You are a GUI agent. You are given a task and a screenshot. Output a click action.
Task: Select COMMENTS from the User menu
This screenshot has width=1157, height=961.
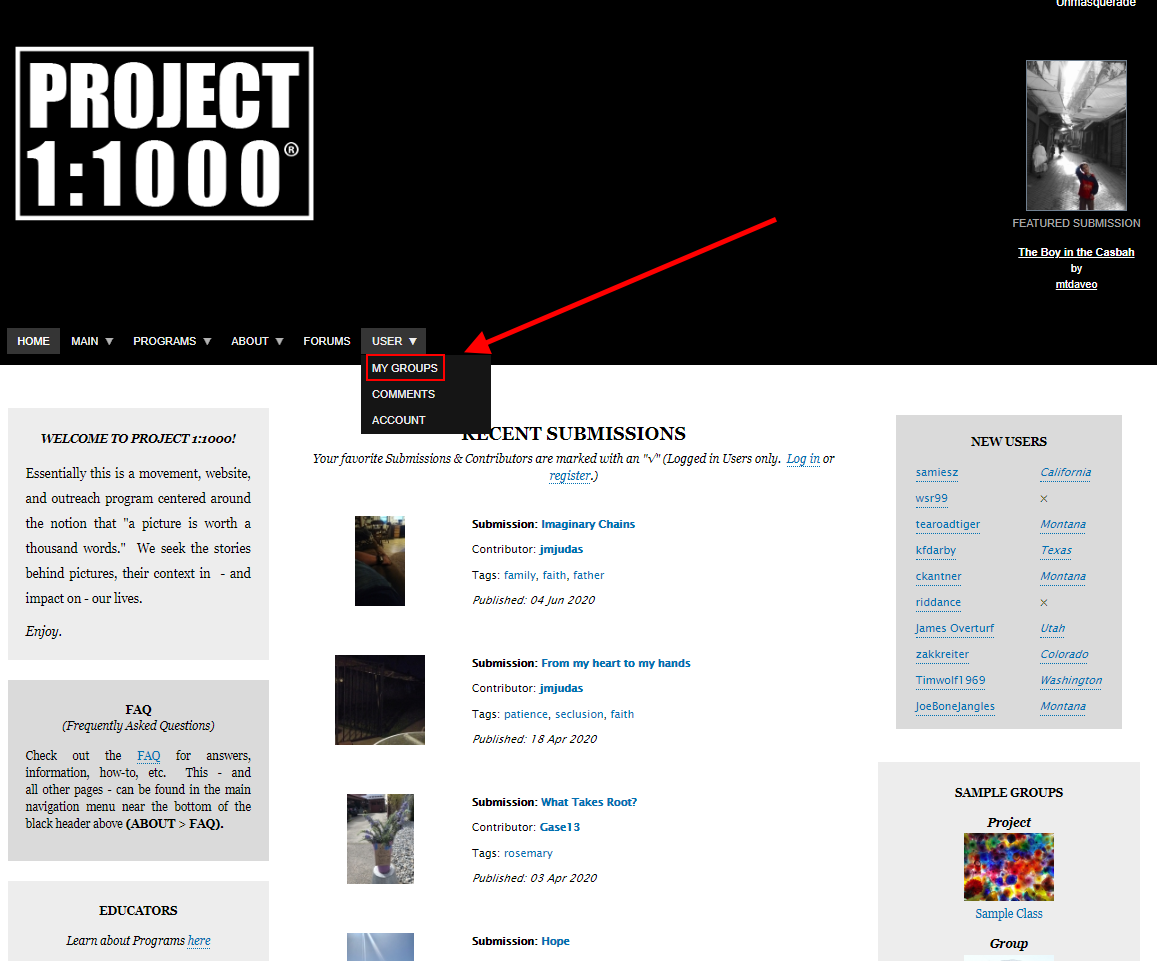403,394
